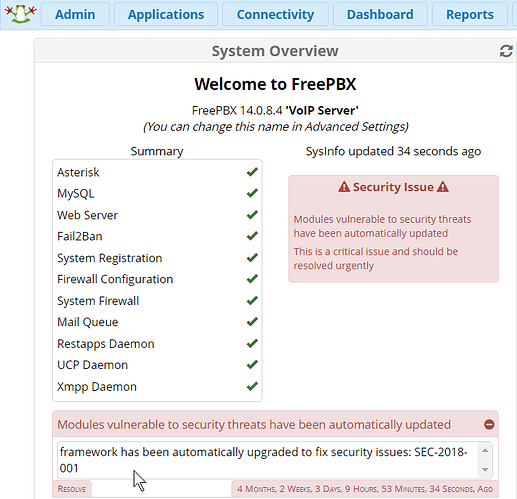Select the UCP Daemon row label
The image size is (517, 499).
pyautogui.click(x=93, y=365)
